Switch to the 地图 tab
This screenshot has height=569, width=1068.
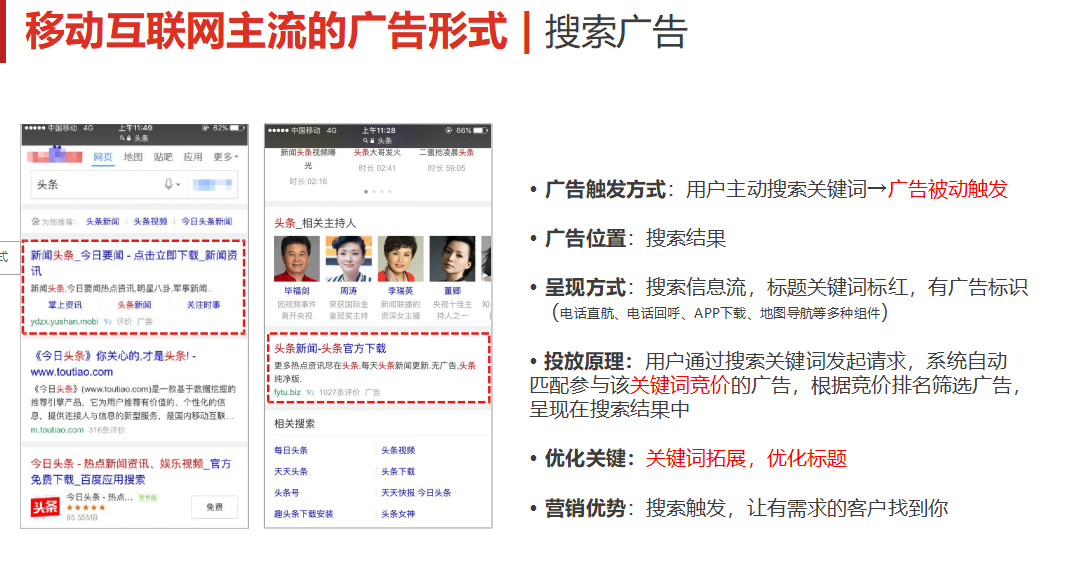point(133,157)
